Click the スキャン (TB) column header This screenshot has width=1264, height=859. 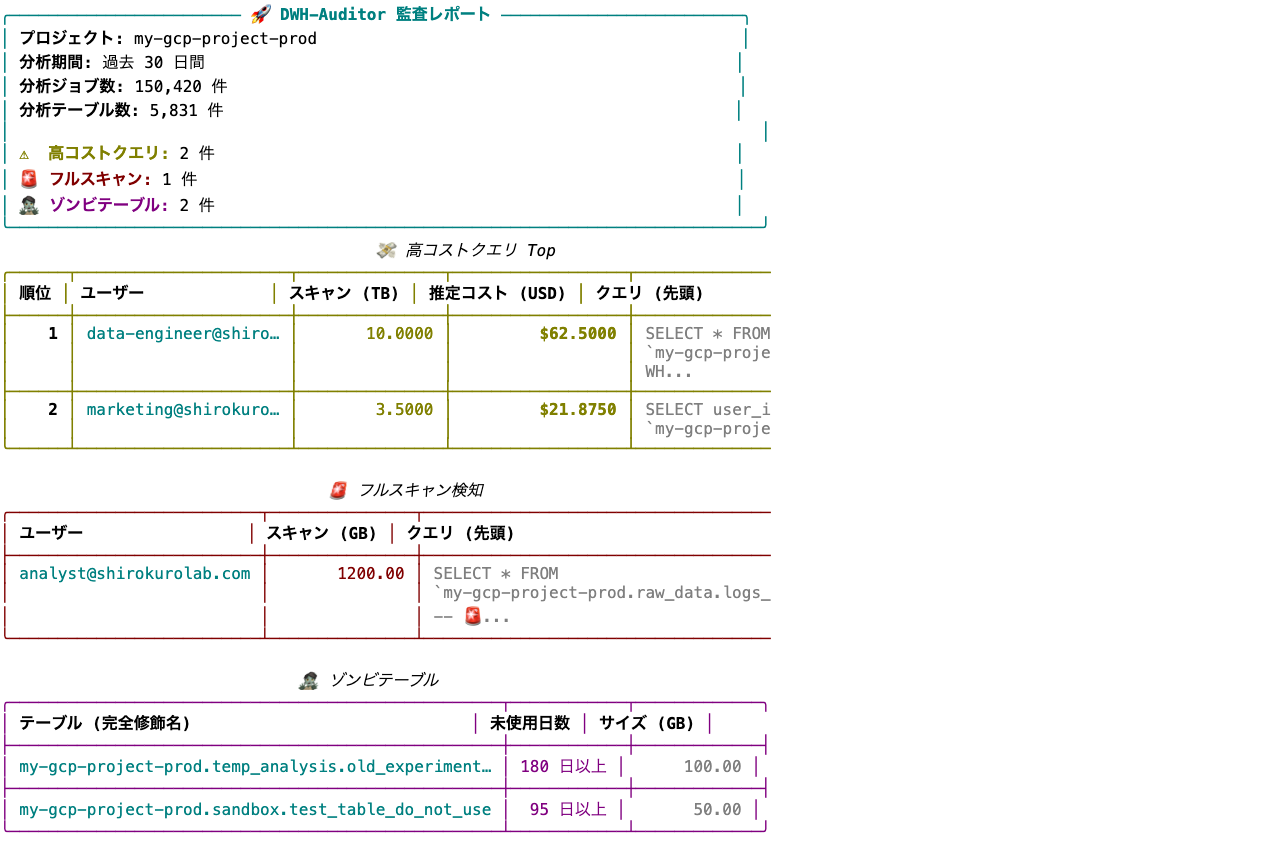344,293
